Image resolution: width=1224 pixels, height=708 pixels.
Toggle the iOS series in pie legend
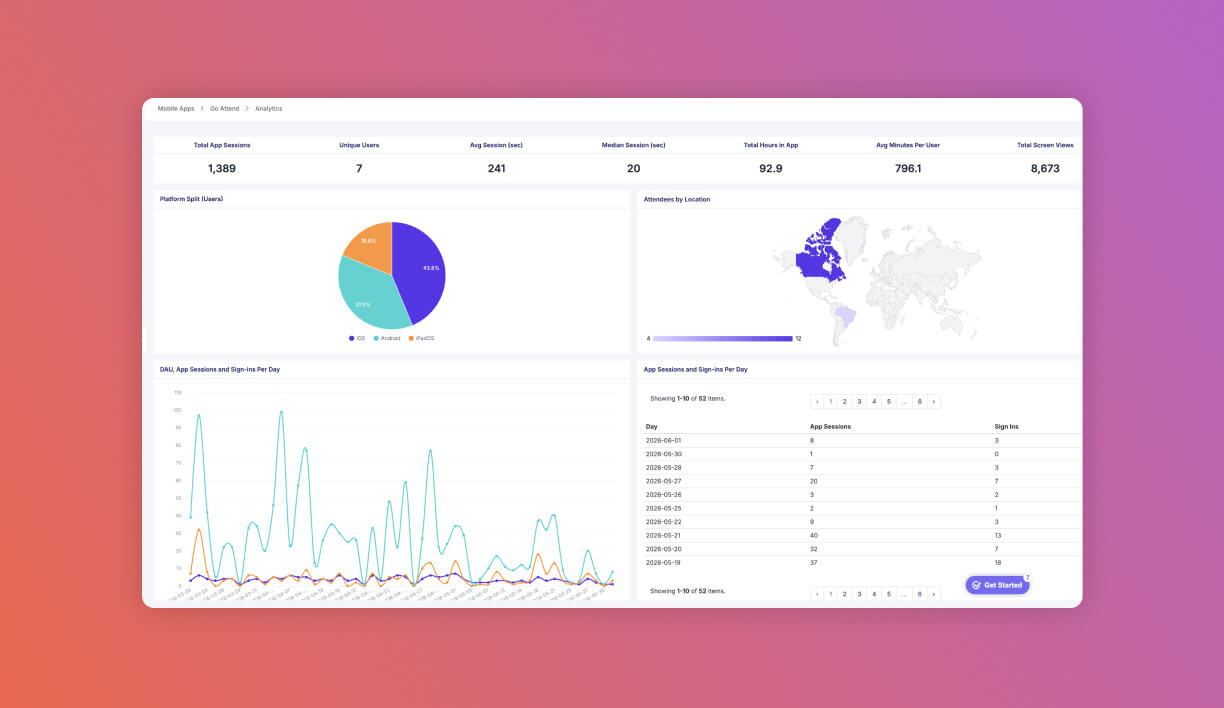357,338
